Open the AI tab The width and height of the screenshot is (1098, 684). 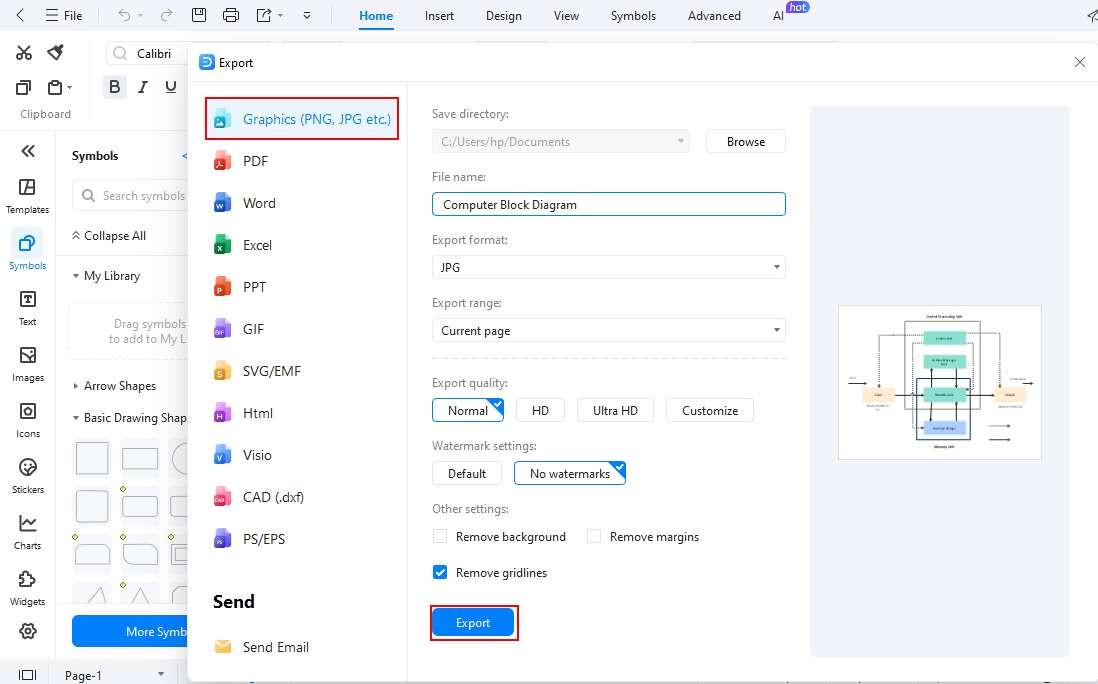(x=778, y=15)
